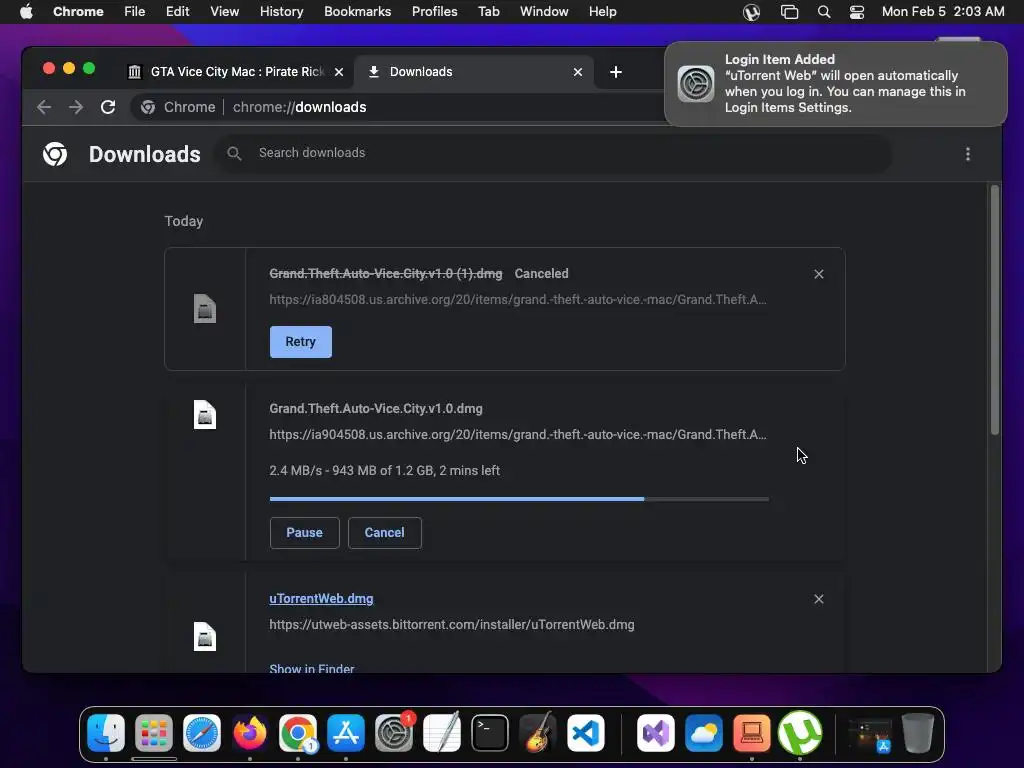The height and width of the screenshot is (768, 1024).
Task: Open Spotlight search in menu bar
Action: tap(824, 12)
